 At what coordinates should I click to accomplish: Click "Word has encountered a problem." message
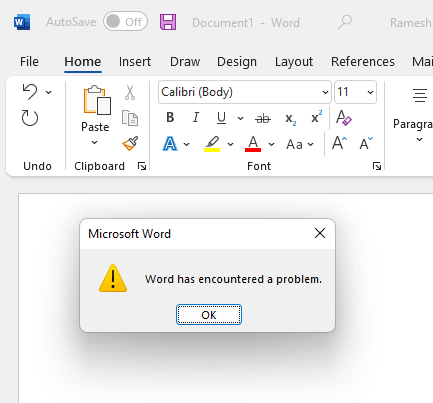click(x=233, y=279)
